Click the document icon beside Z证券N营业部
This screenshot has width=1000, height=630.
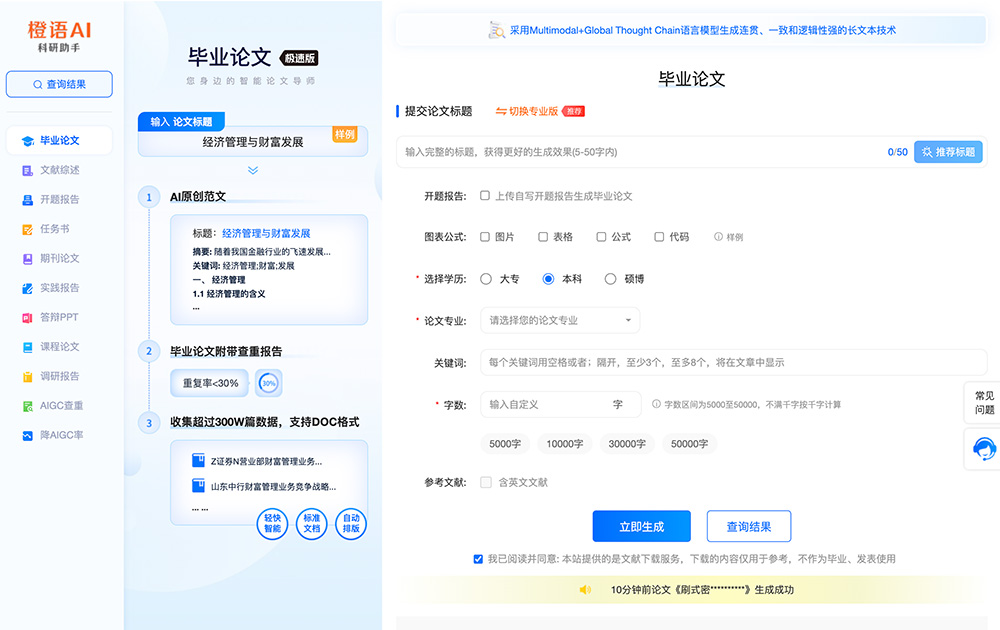tap(198, 460)
